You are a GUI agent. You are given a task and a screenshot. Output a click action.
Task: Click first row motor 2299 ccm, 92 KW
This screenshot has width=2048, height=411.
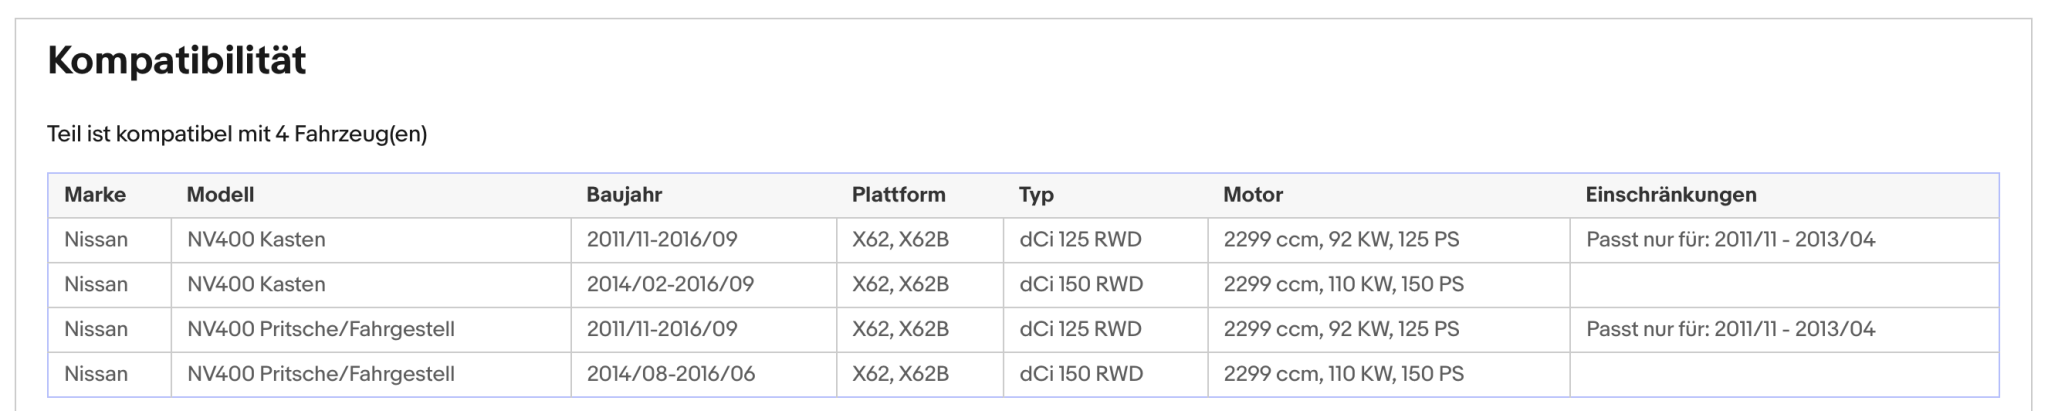click(x=1341, y=240)
